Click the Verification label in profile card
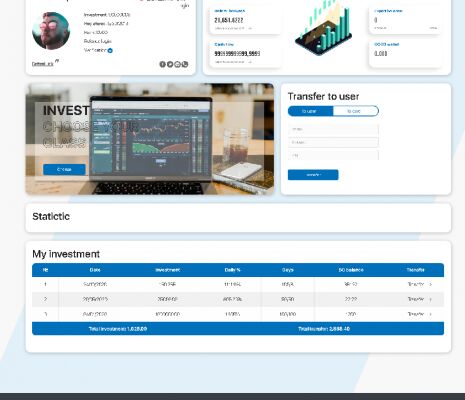This screenshot has width=465, height=400. (95, 50)
